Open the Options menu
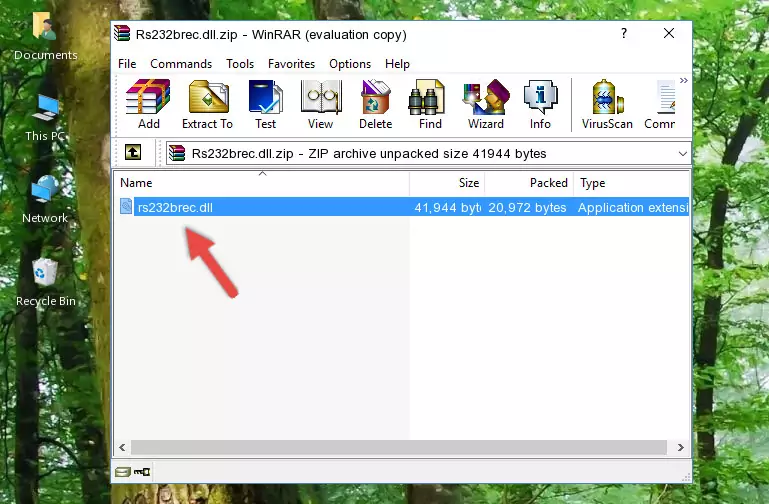This screenshot has width=769, height=504. point(350,64)
